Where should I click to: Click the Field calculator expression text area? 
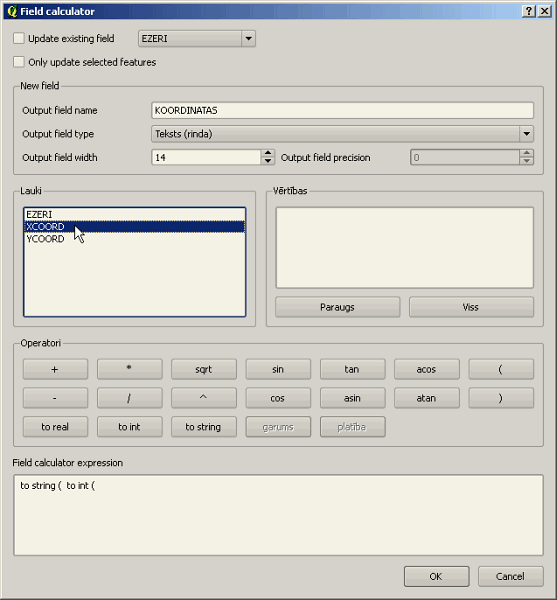(x=278, y=515)
